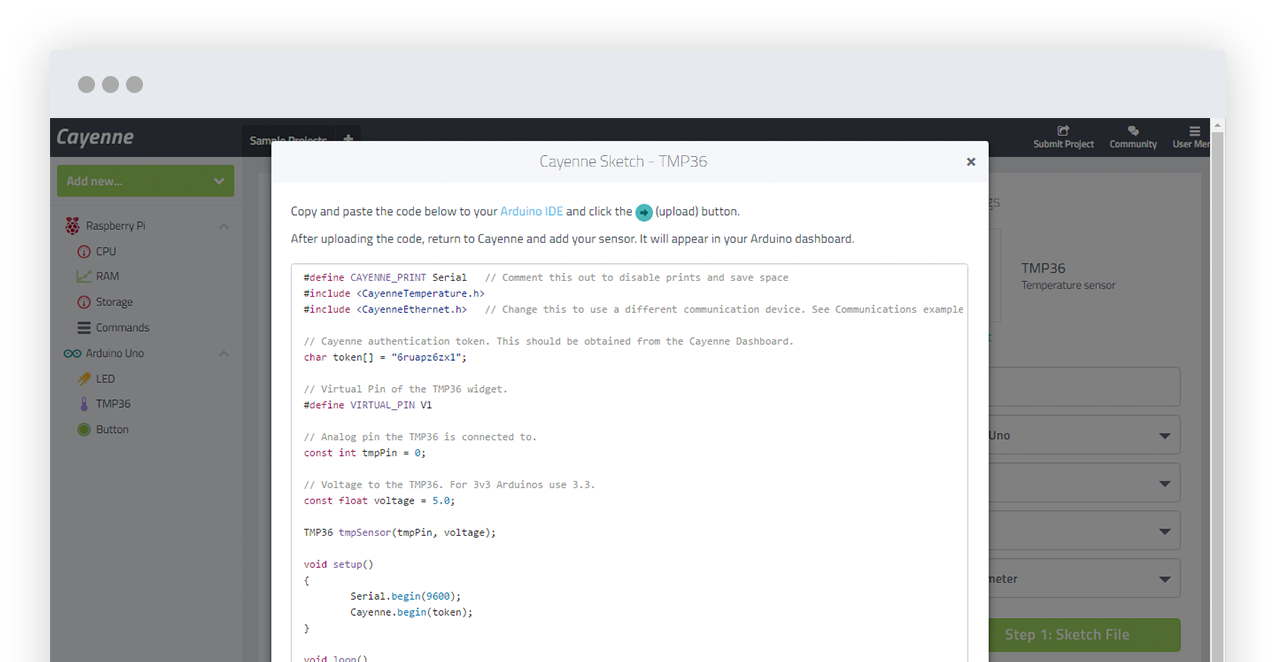Open the TMP36 sidebar entry
Image resolution: width=1276 pixels, height=662 pixels.
pyautogui.click(x=113, y=404)
